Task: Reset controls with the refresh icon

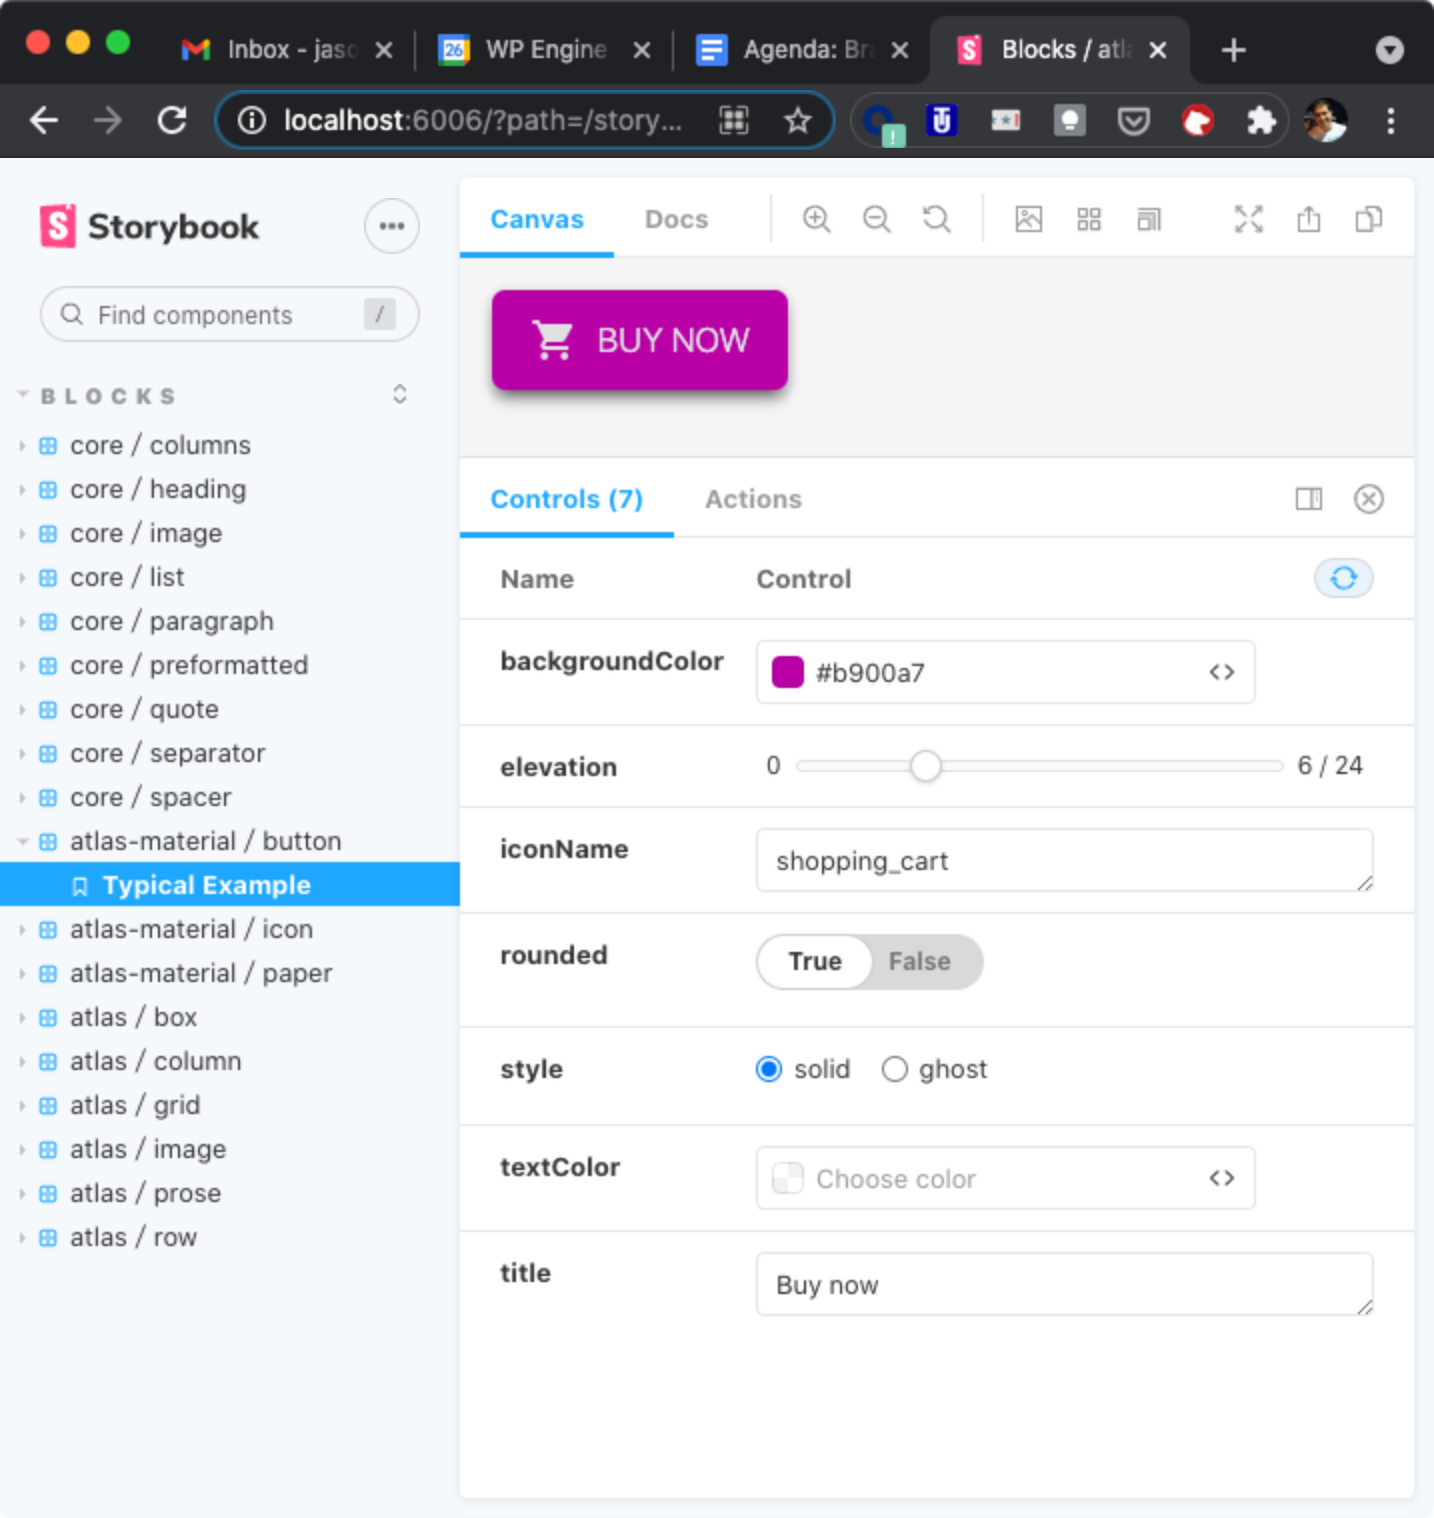Action: click(1343, 578)
